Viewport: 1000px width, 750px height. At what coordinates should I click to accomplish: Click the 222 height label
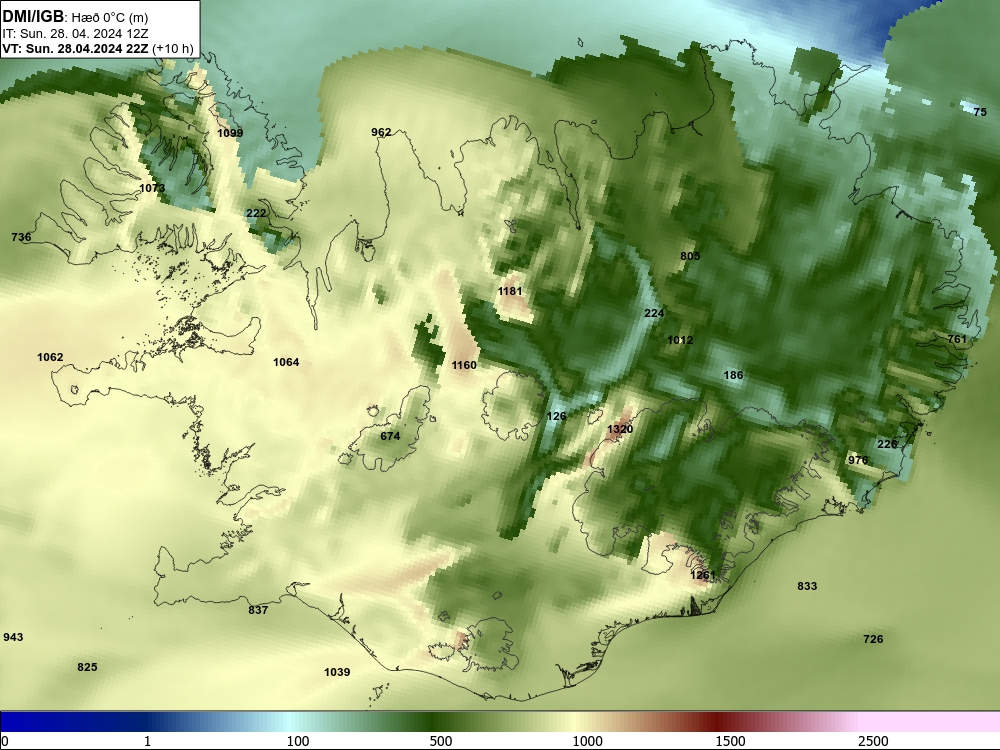pyautogui.click(x=256, y=212)
